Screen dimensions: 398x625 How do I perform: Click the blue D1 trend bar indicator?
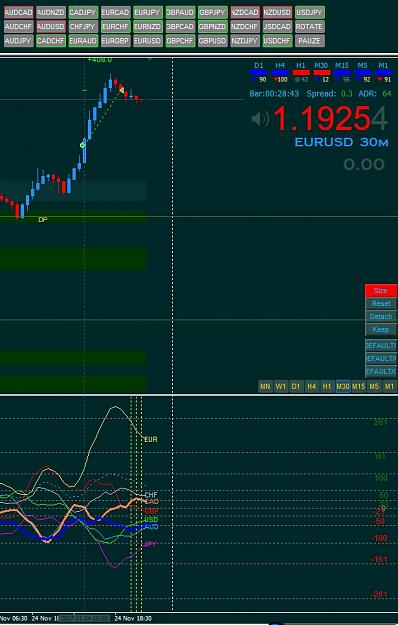click(259, 73)
